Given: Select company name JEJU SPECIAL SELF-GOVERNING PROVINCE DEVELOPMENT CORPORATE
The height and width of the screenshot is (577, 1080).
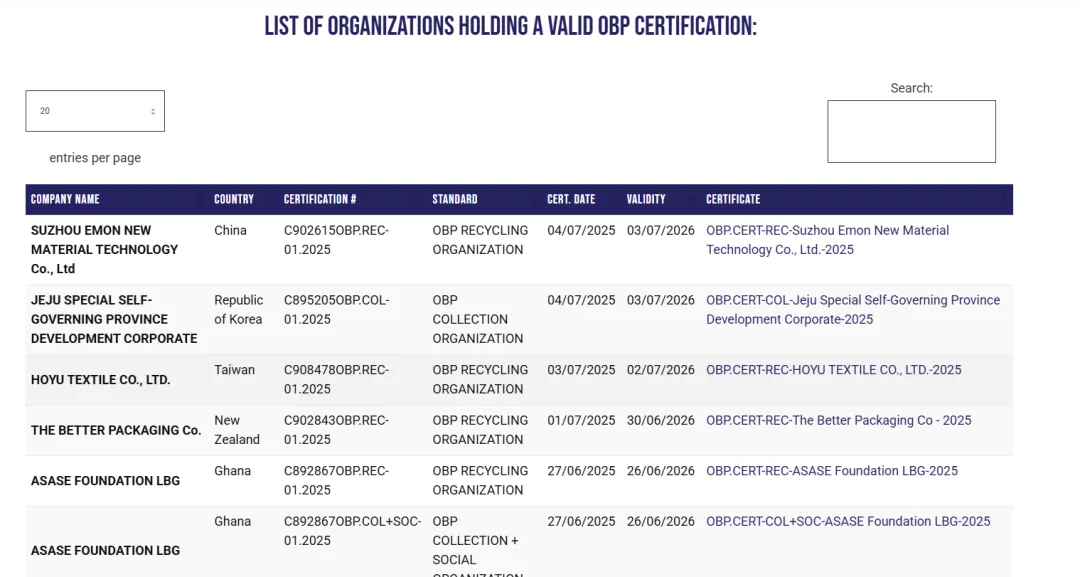Looking at the screenshot, I should coord(114,319).
